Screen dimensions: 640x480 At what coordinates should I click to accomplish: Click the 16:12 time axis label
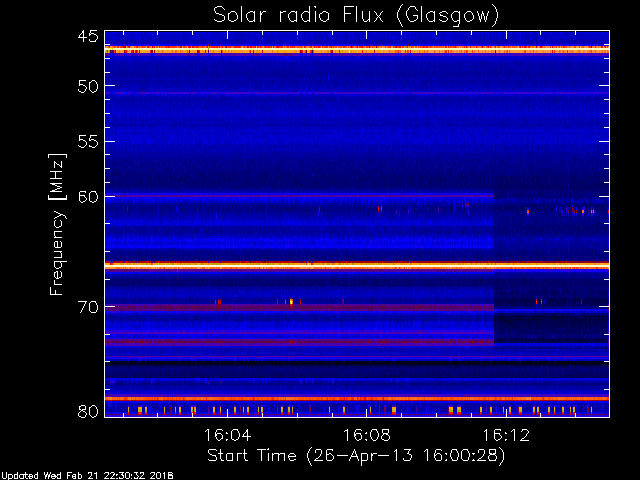[506, 435]
